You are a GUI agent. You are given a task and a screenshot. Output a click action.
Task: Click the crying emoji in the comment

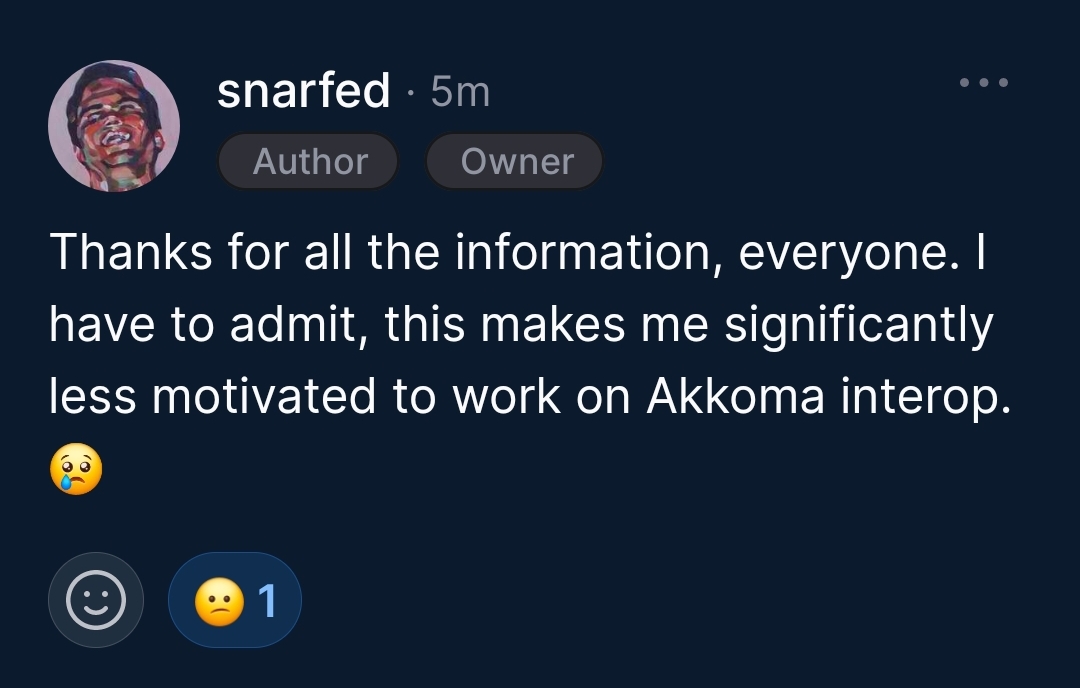coord(75,470)
